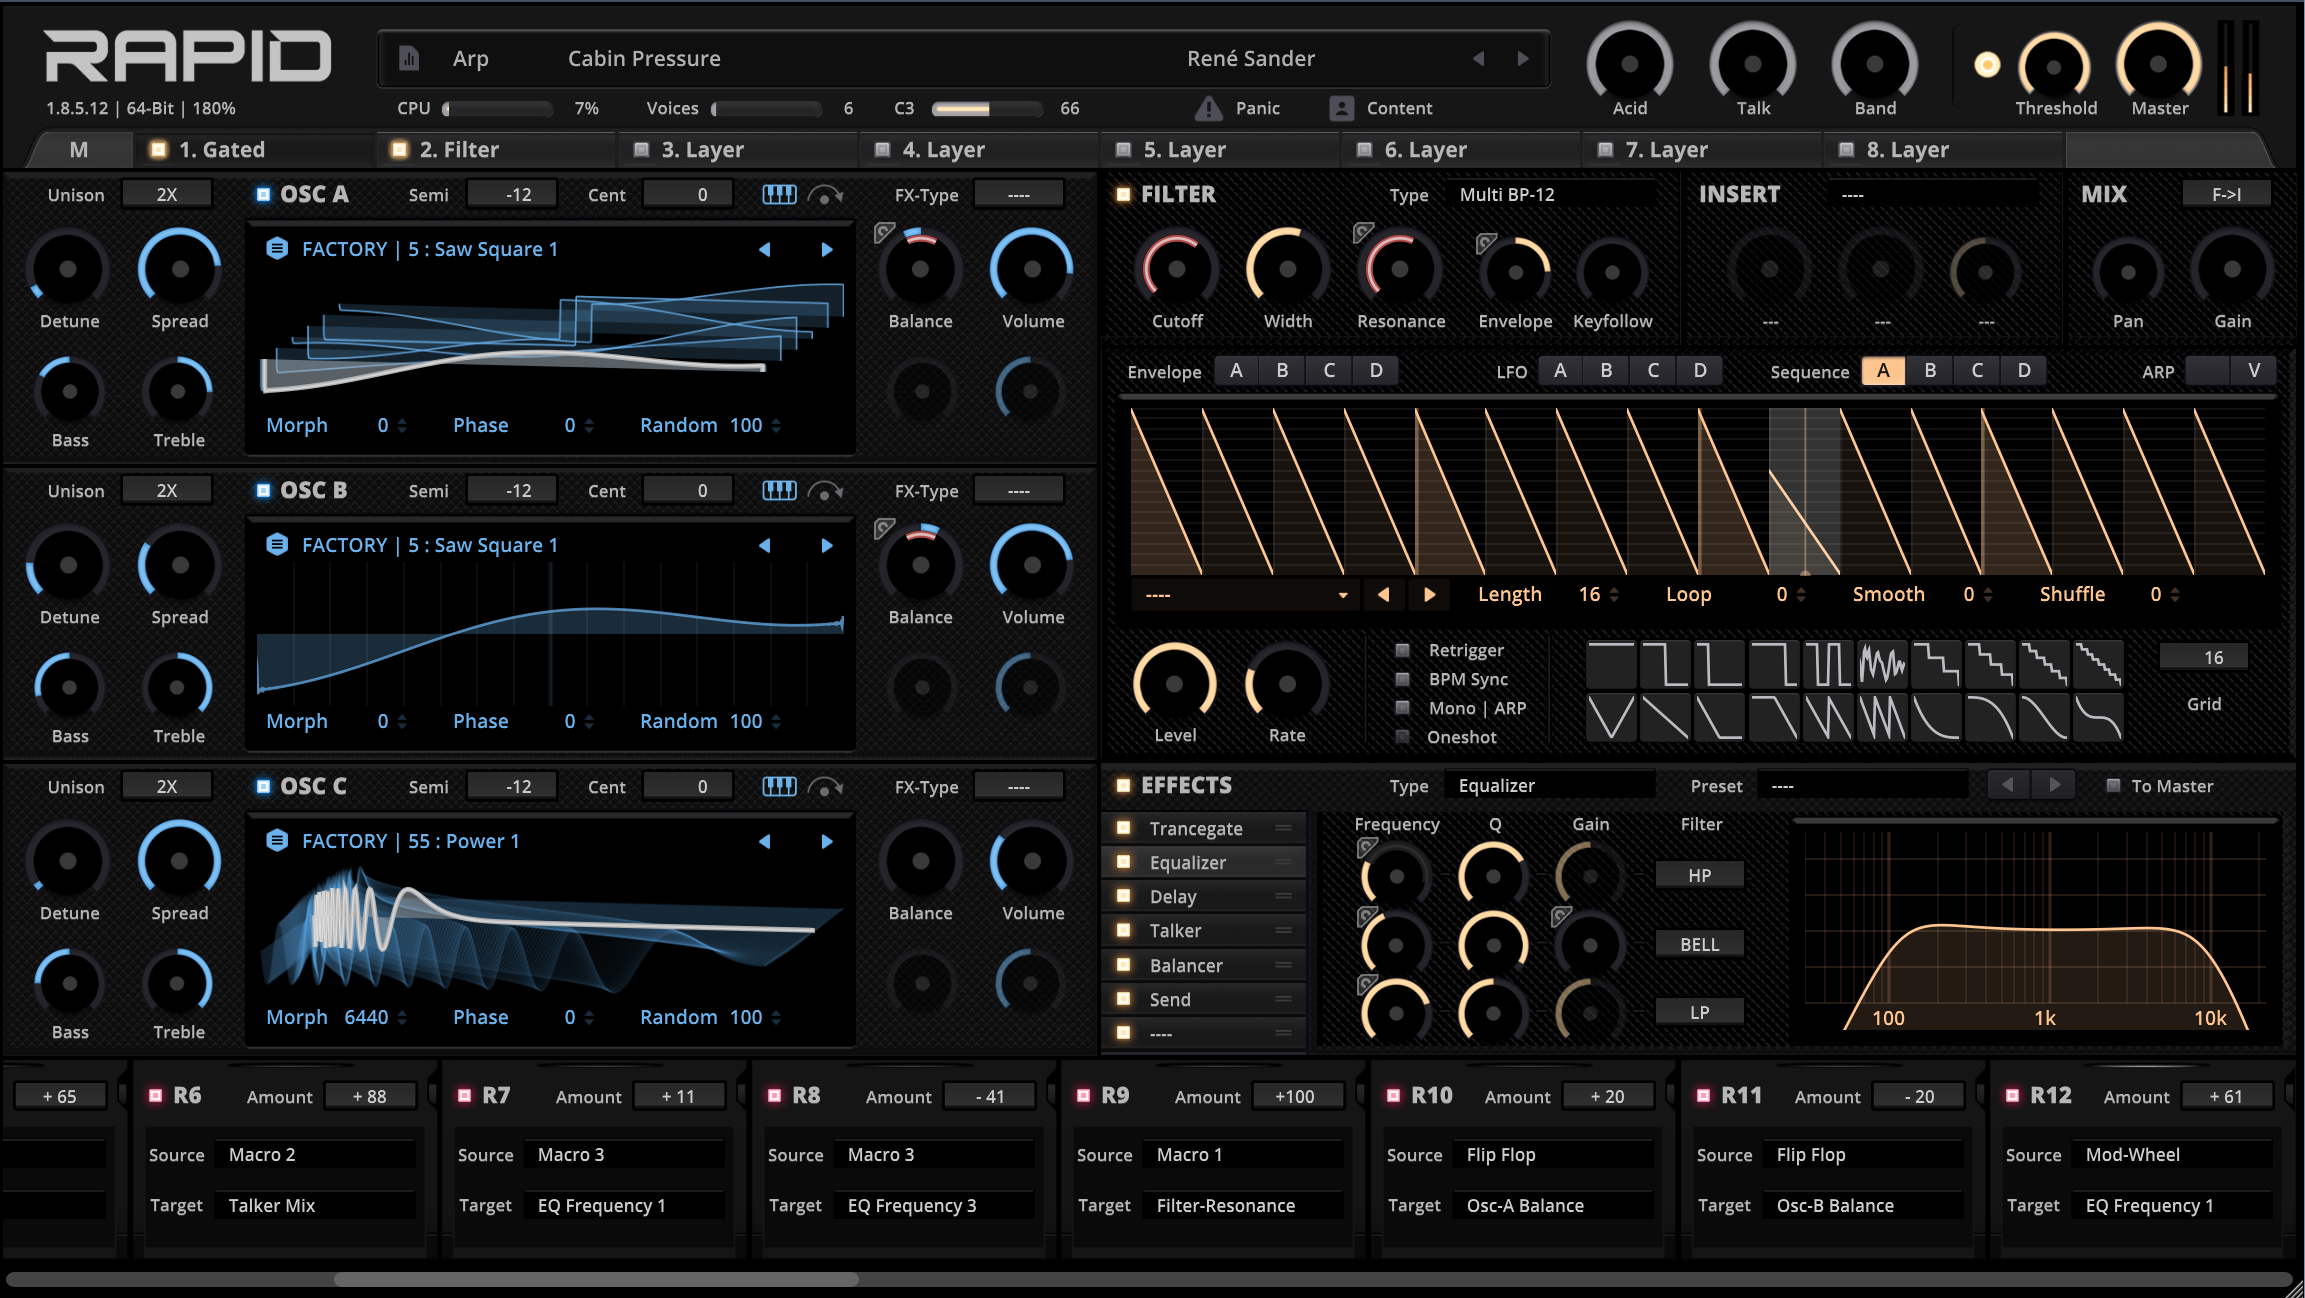Open the effects Type Equalizer dropdown

pos(1550,785)
